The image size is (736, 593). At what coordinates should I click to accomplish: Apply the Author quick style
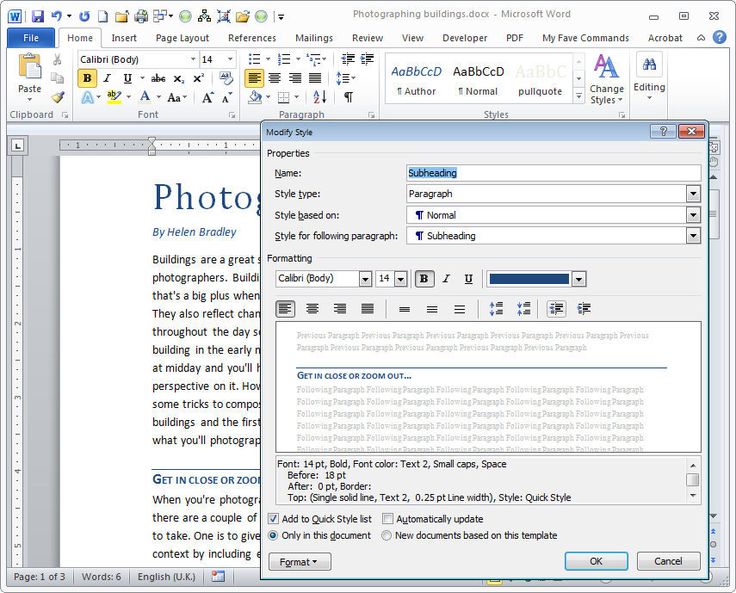point(416,80)
